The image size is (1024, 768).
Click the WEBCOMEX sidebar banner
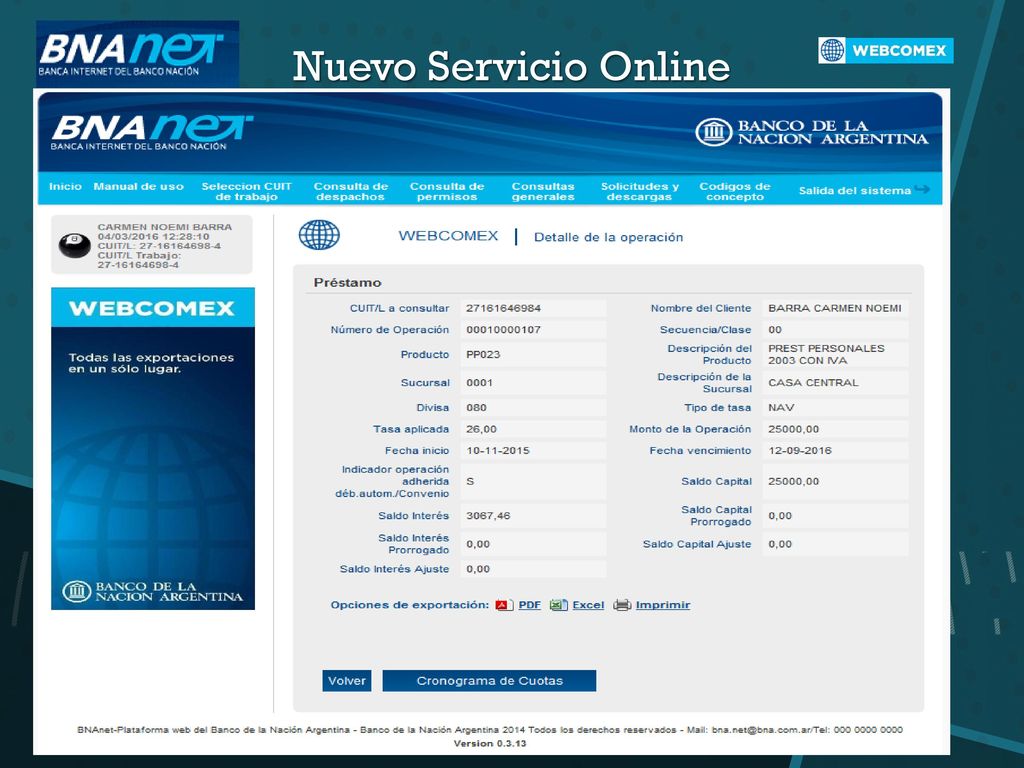coord(153,449)
